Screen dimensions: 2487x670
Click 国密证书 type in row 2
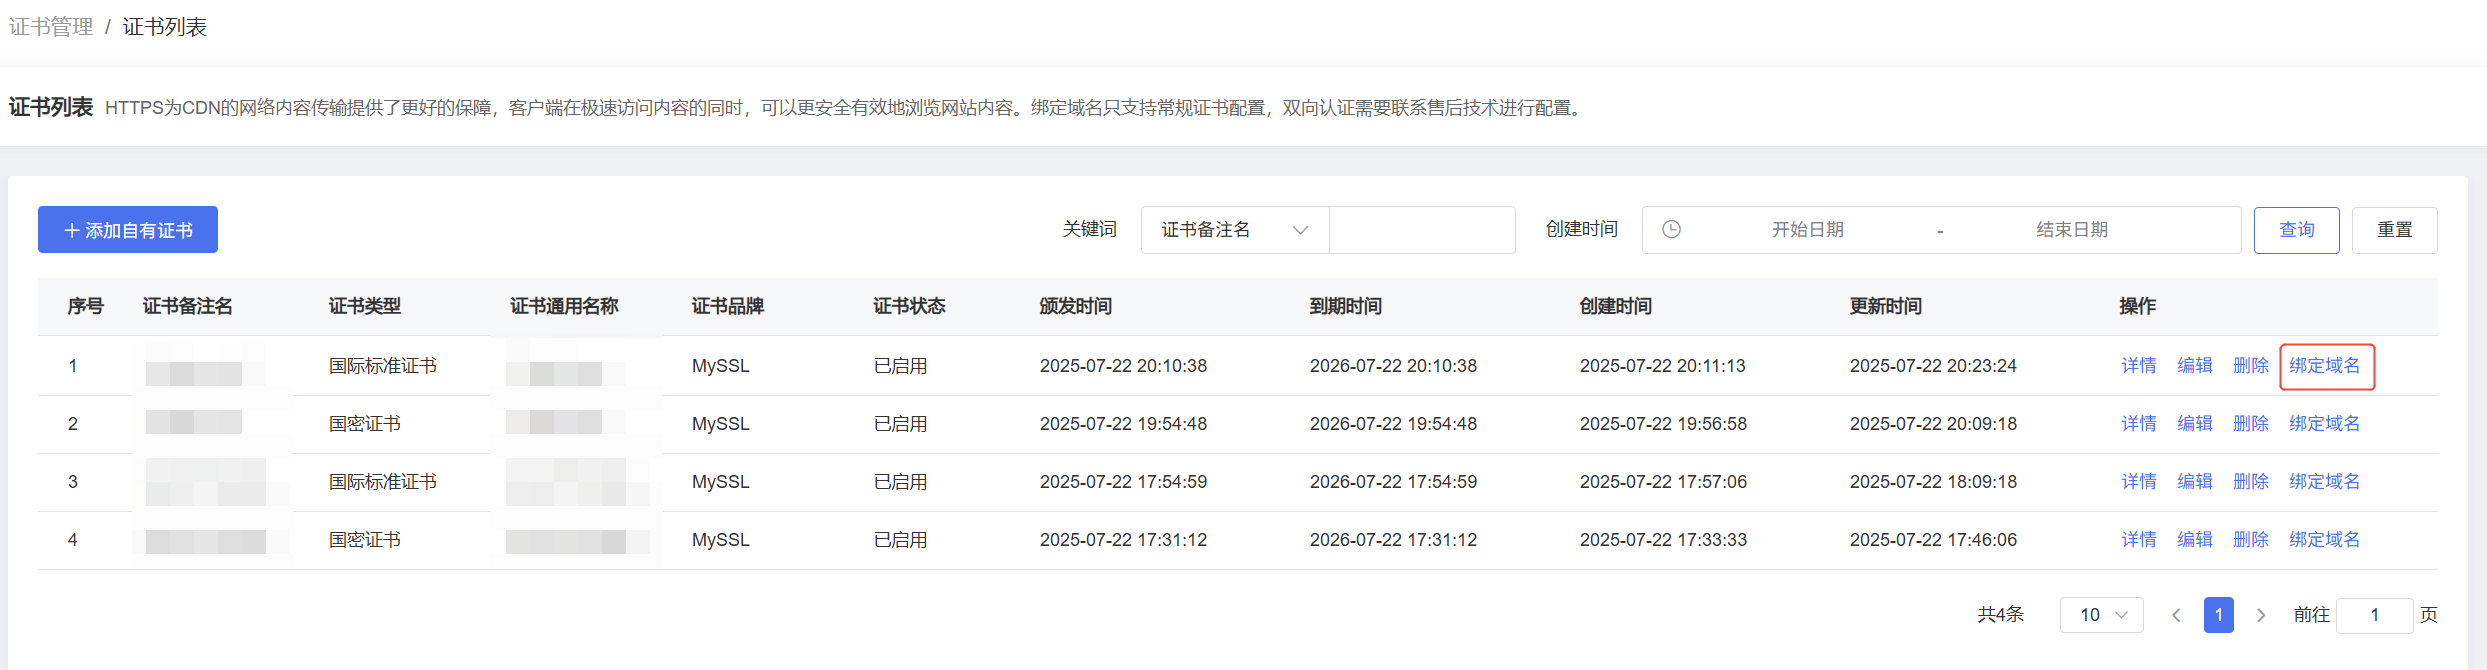point(365,424)
